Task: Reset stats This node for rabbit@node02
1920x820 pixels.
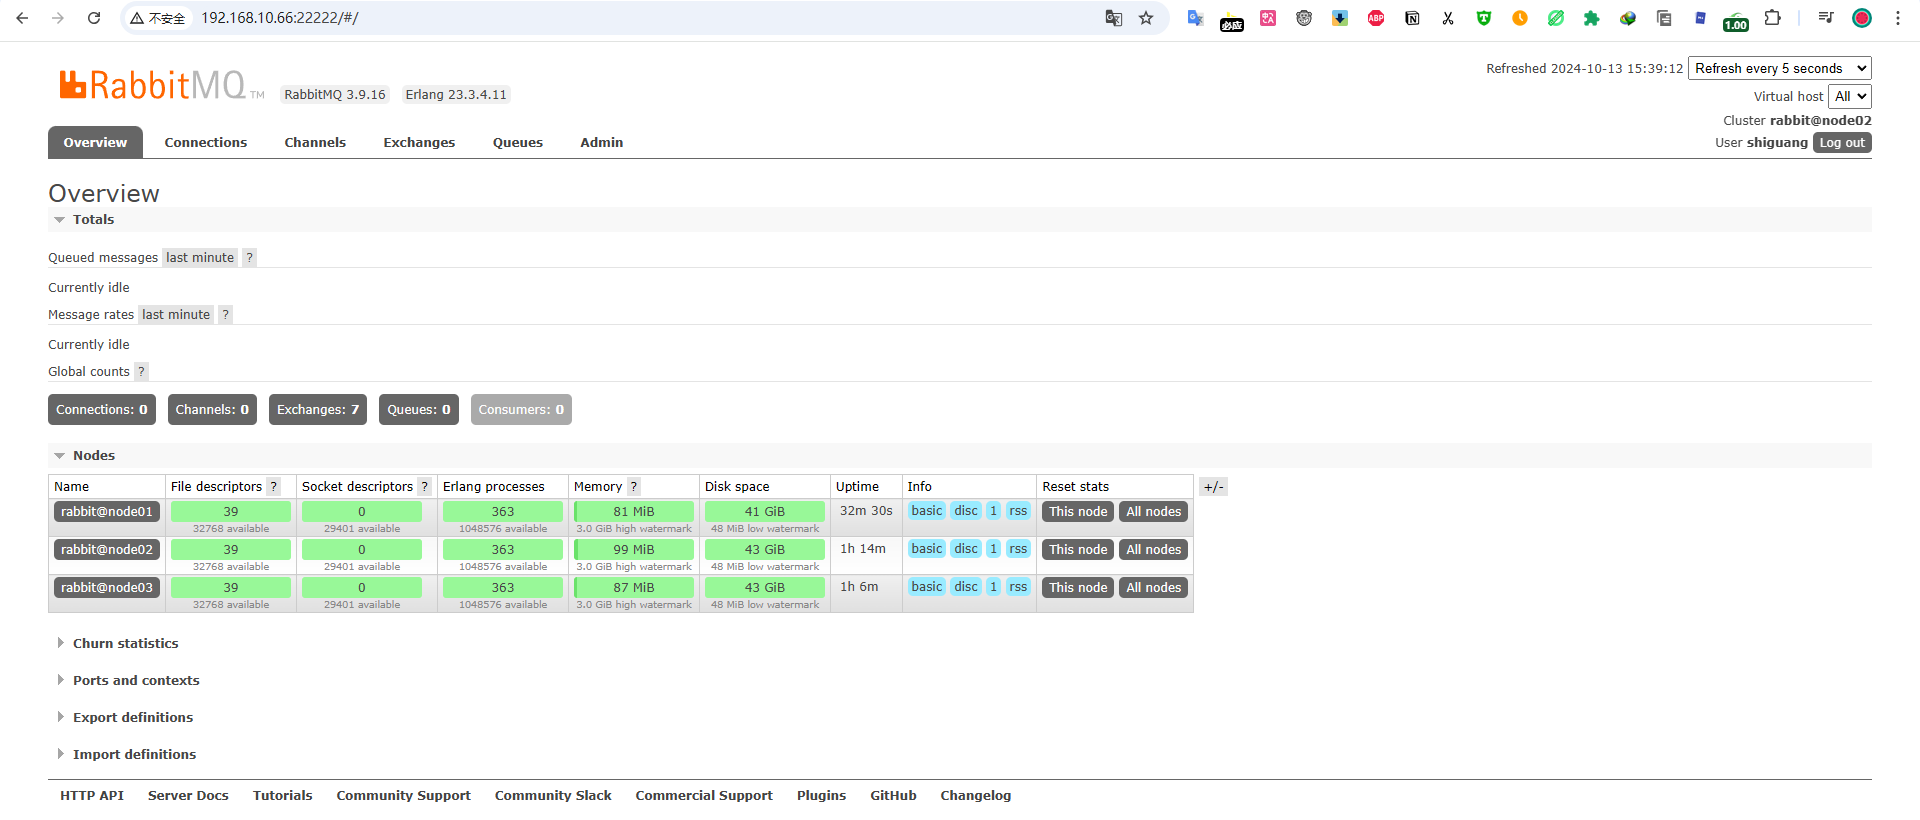Action: (x=1078, y=550)
